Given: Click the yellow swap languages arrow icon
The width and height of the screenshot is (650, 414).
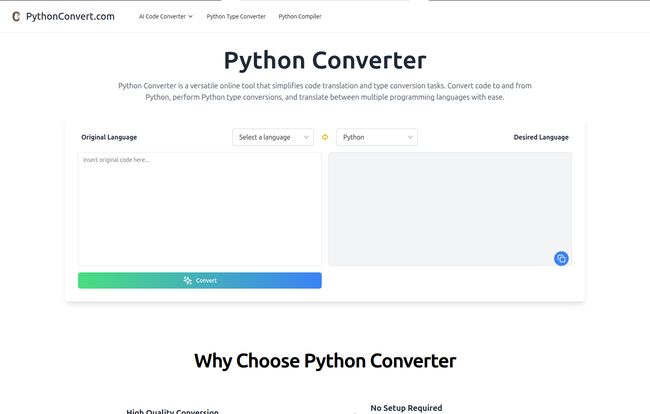Looking at the screenshot, I should pyautogui.click(x=325, y=137).
